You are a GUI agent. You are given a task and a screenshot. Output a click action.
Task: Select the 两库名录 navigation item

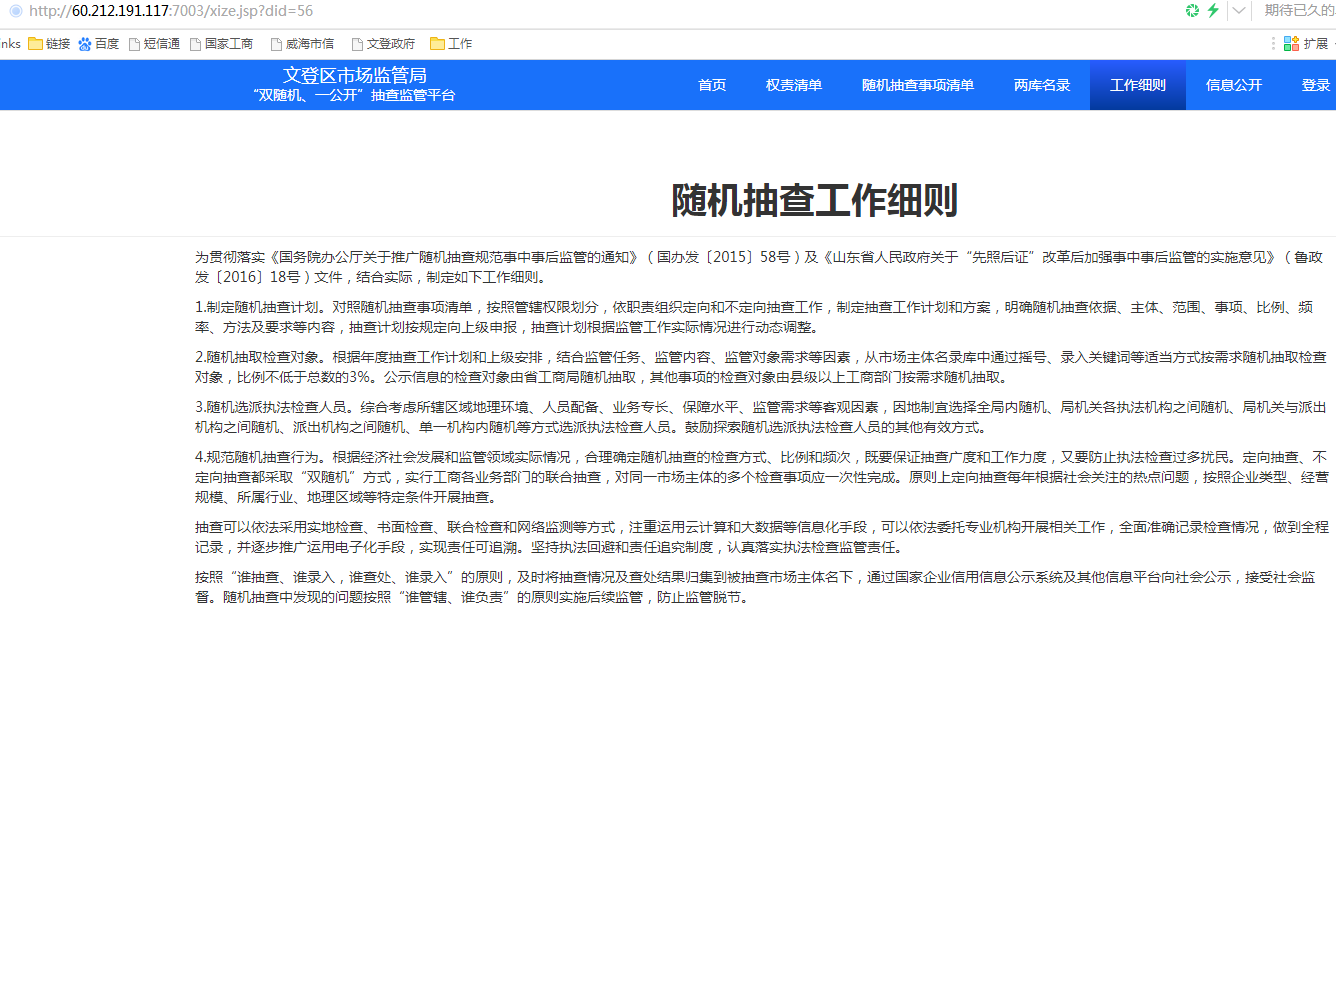[1042, 85]
